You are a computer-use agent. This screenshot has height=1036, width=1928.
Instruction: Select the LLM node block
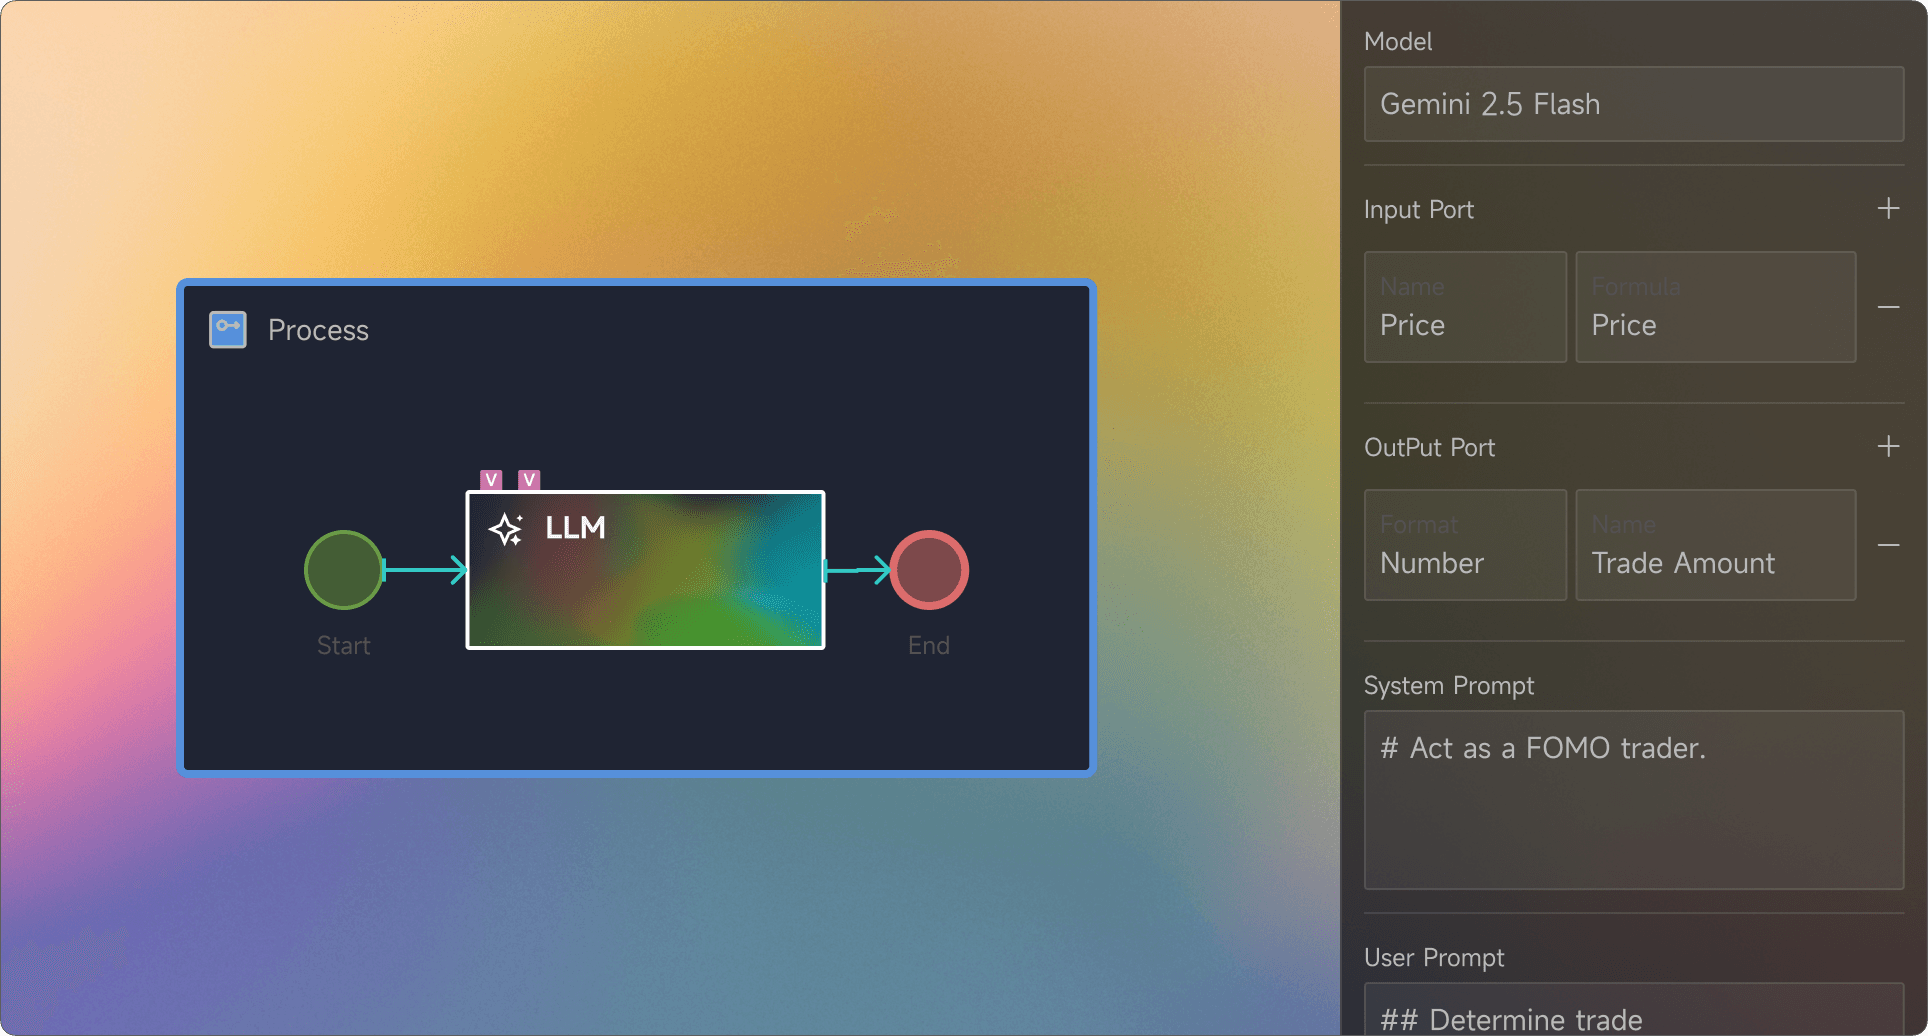tap(645, 590)
